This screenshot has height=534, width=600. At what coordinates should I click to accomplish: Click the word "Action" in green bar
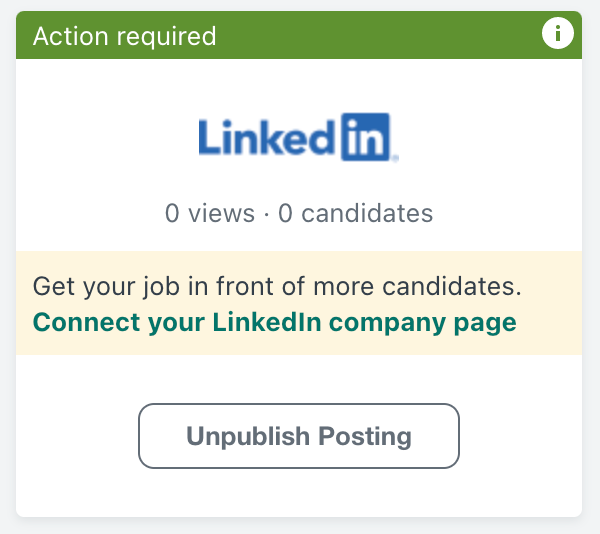coord(71,36)
